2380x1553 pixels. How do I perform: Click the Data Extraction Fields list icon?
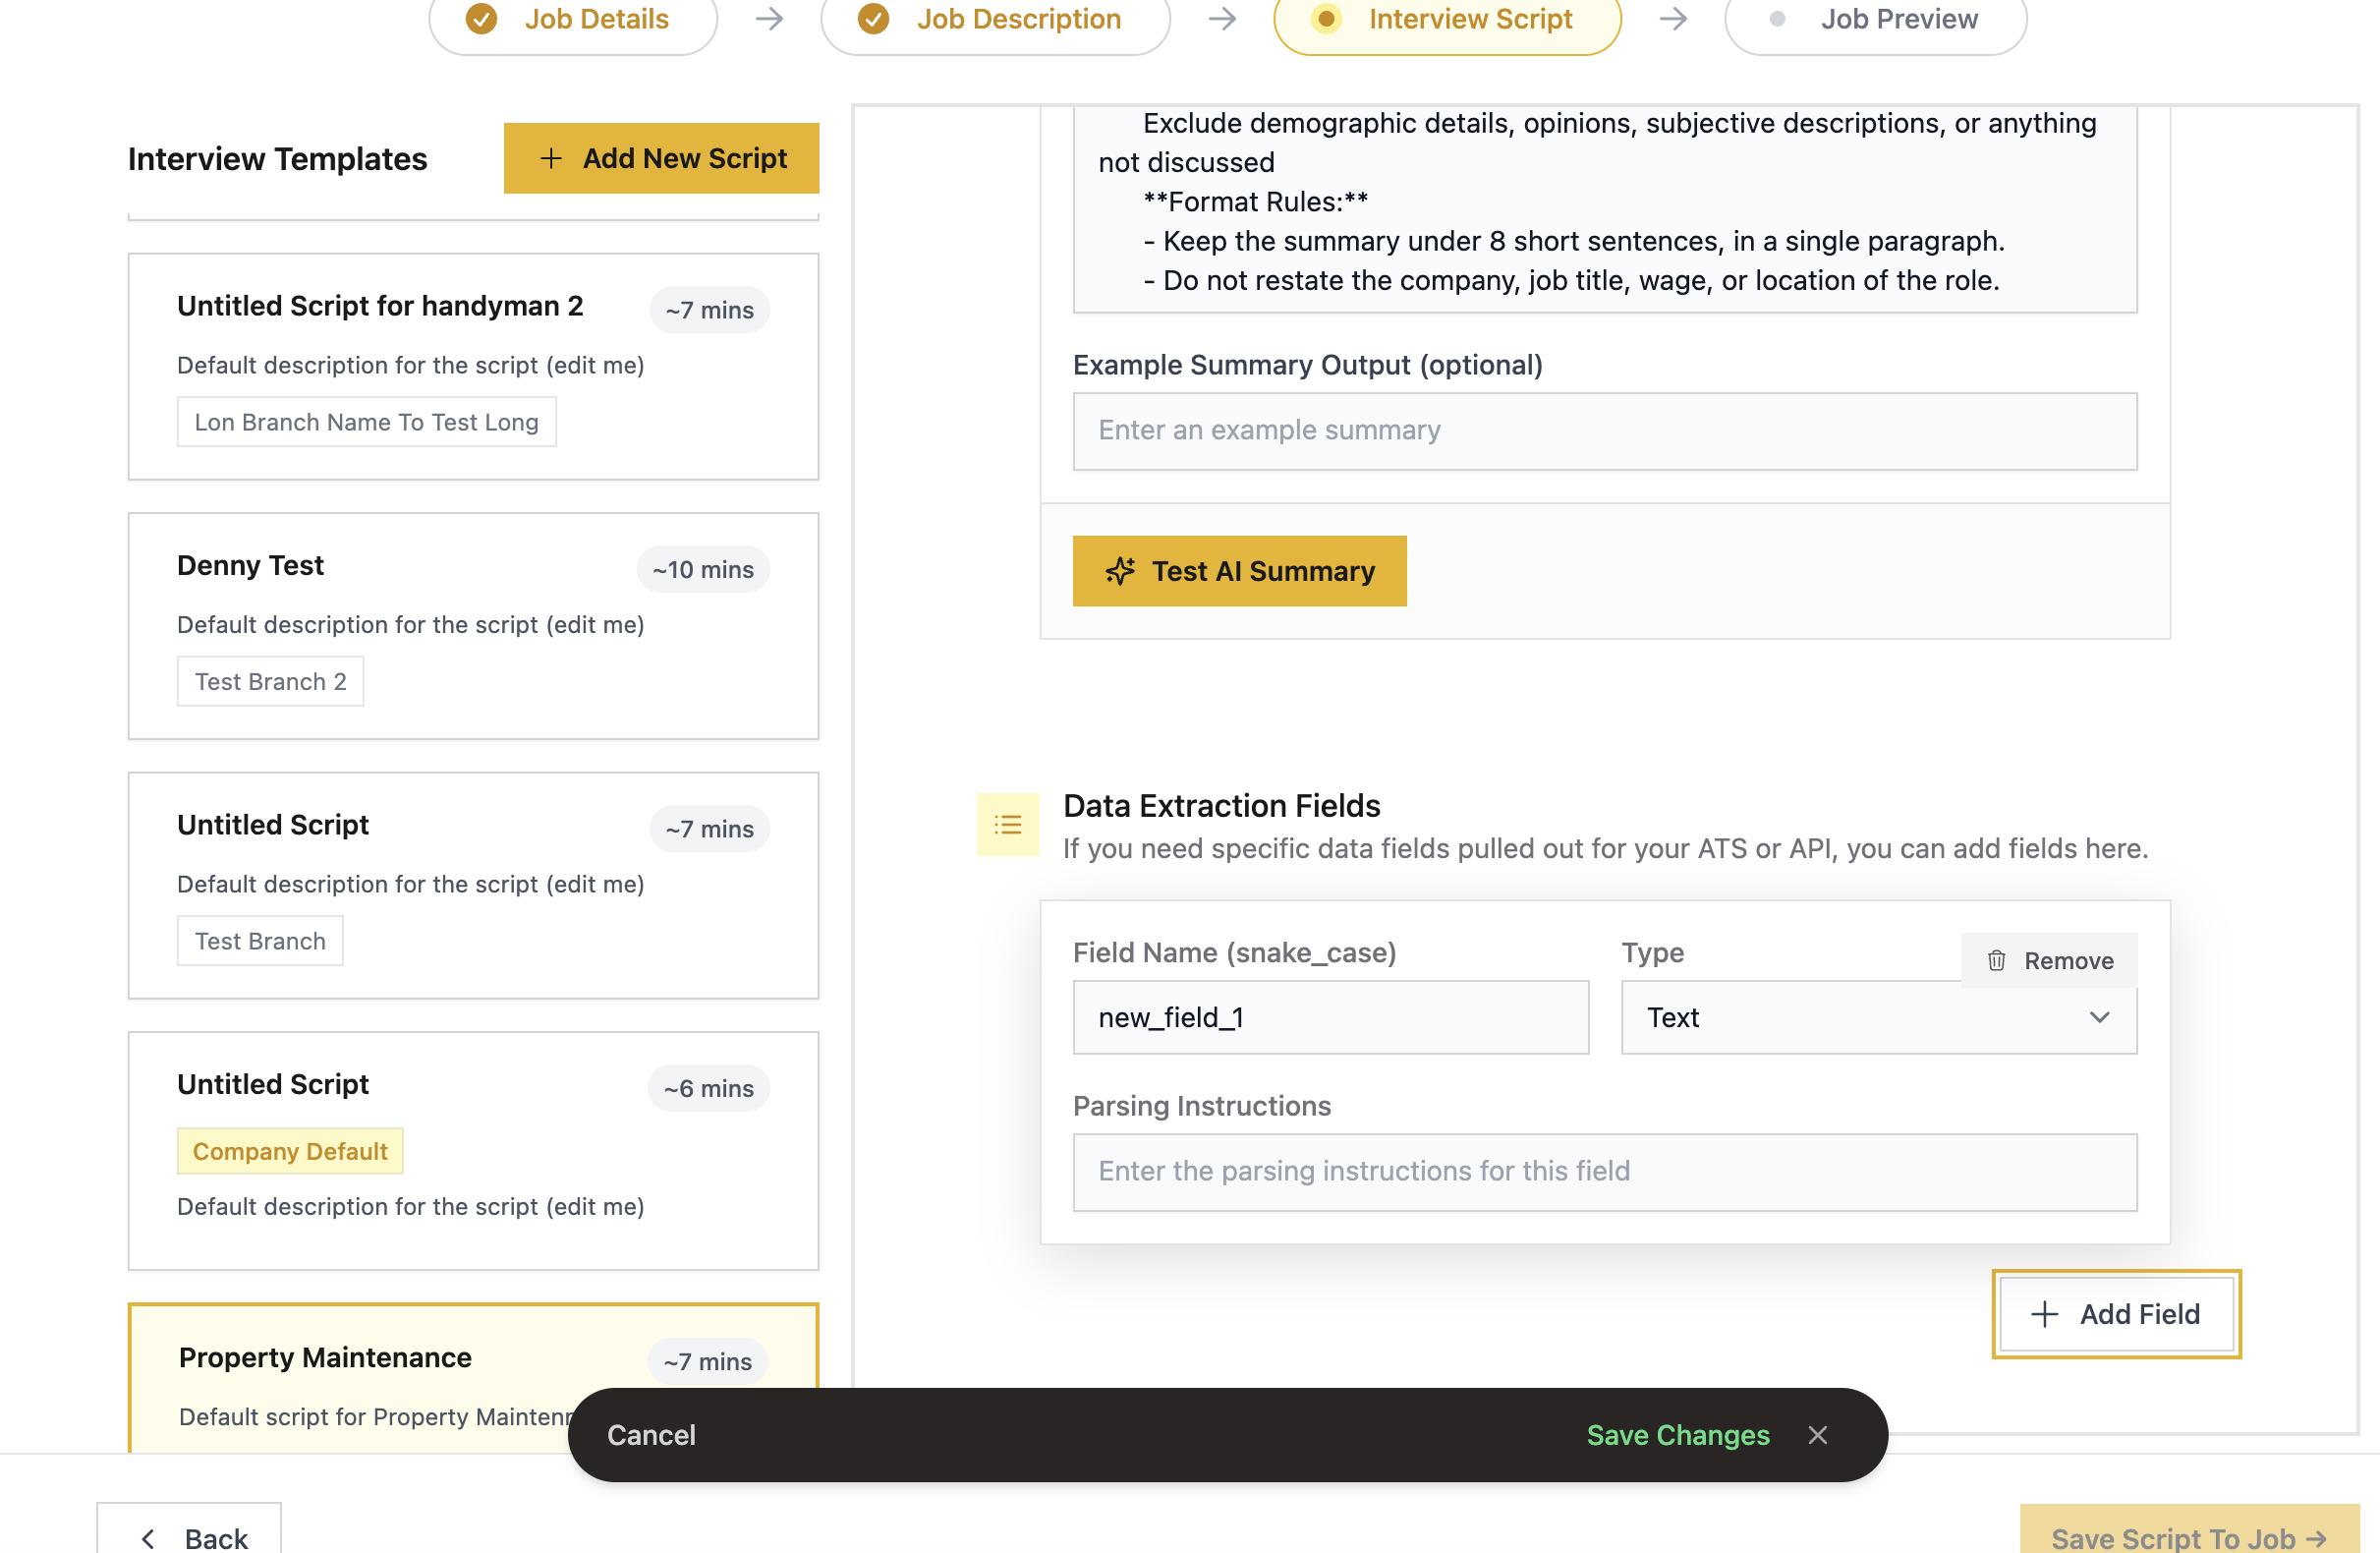1007,824
